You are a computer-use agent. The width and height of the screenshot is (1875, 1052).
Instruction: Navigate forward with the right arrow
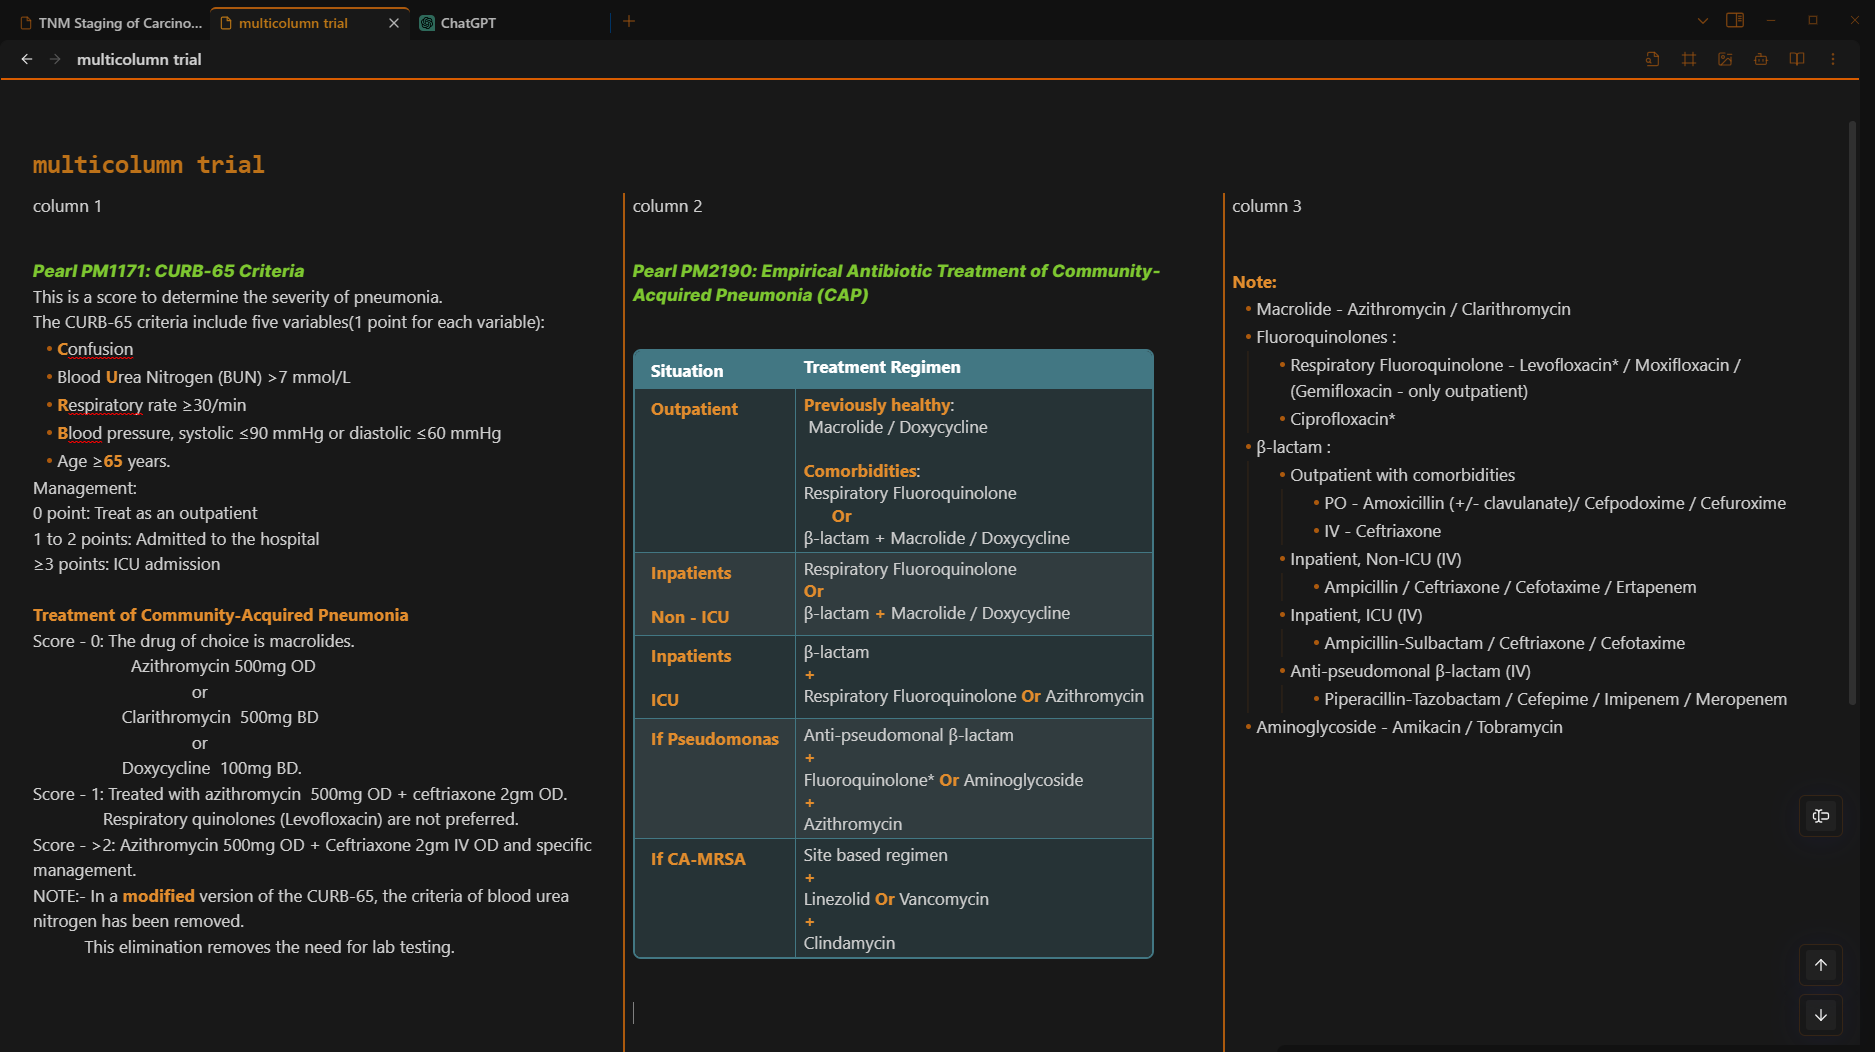pyautogui.click(x=56, y=59)
